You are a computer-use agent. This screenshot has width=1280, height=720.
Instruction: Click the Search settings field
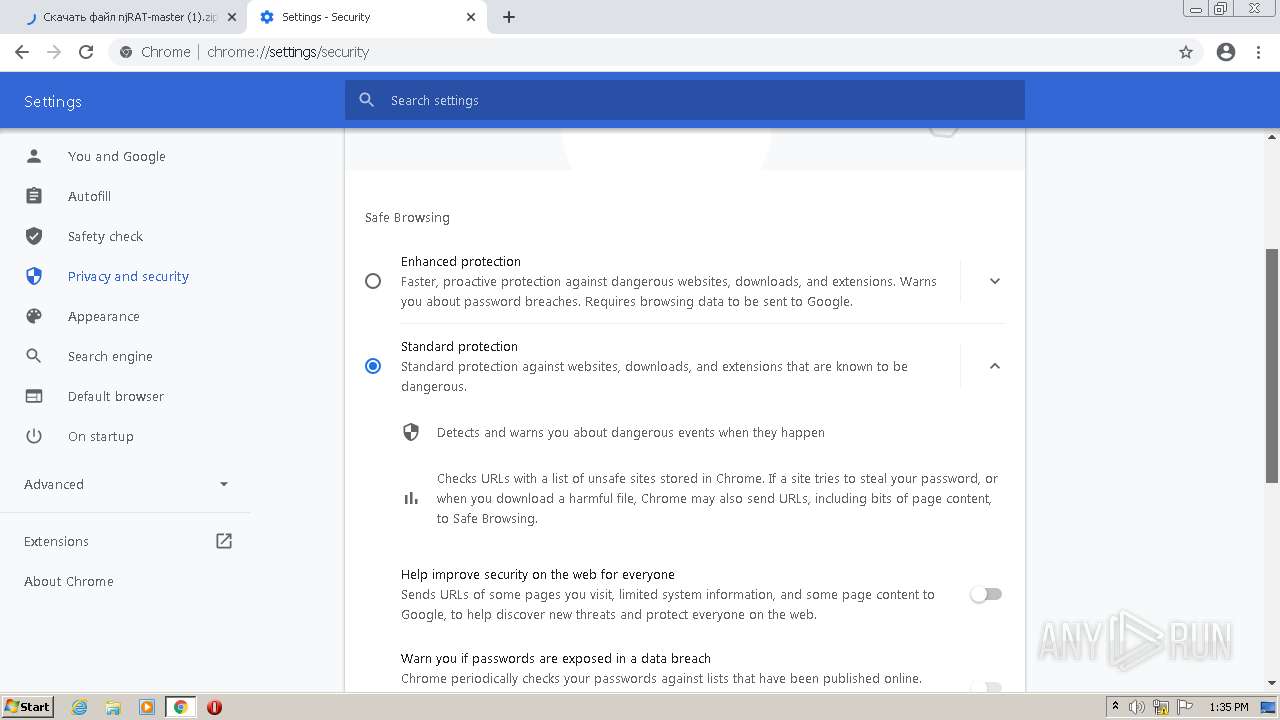point(685,100)
